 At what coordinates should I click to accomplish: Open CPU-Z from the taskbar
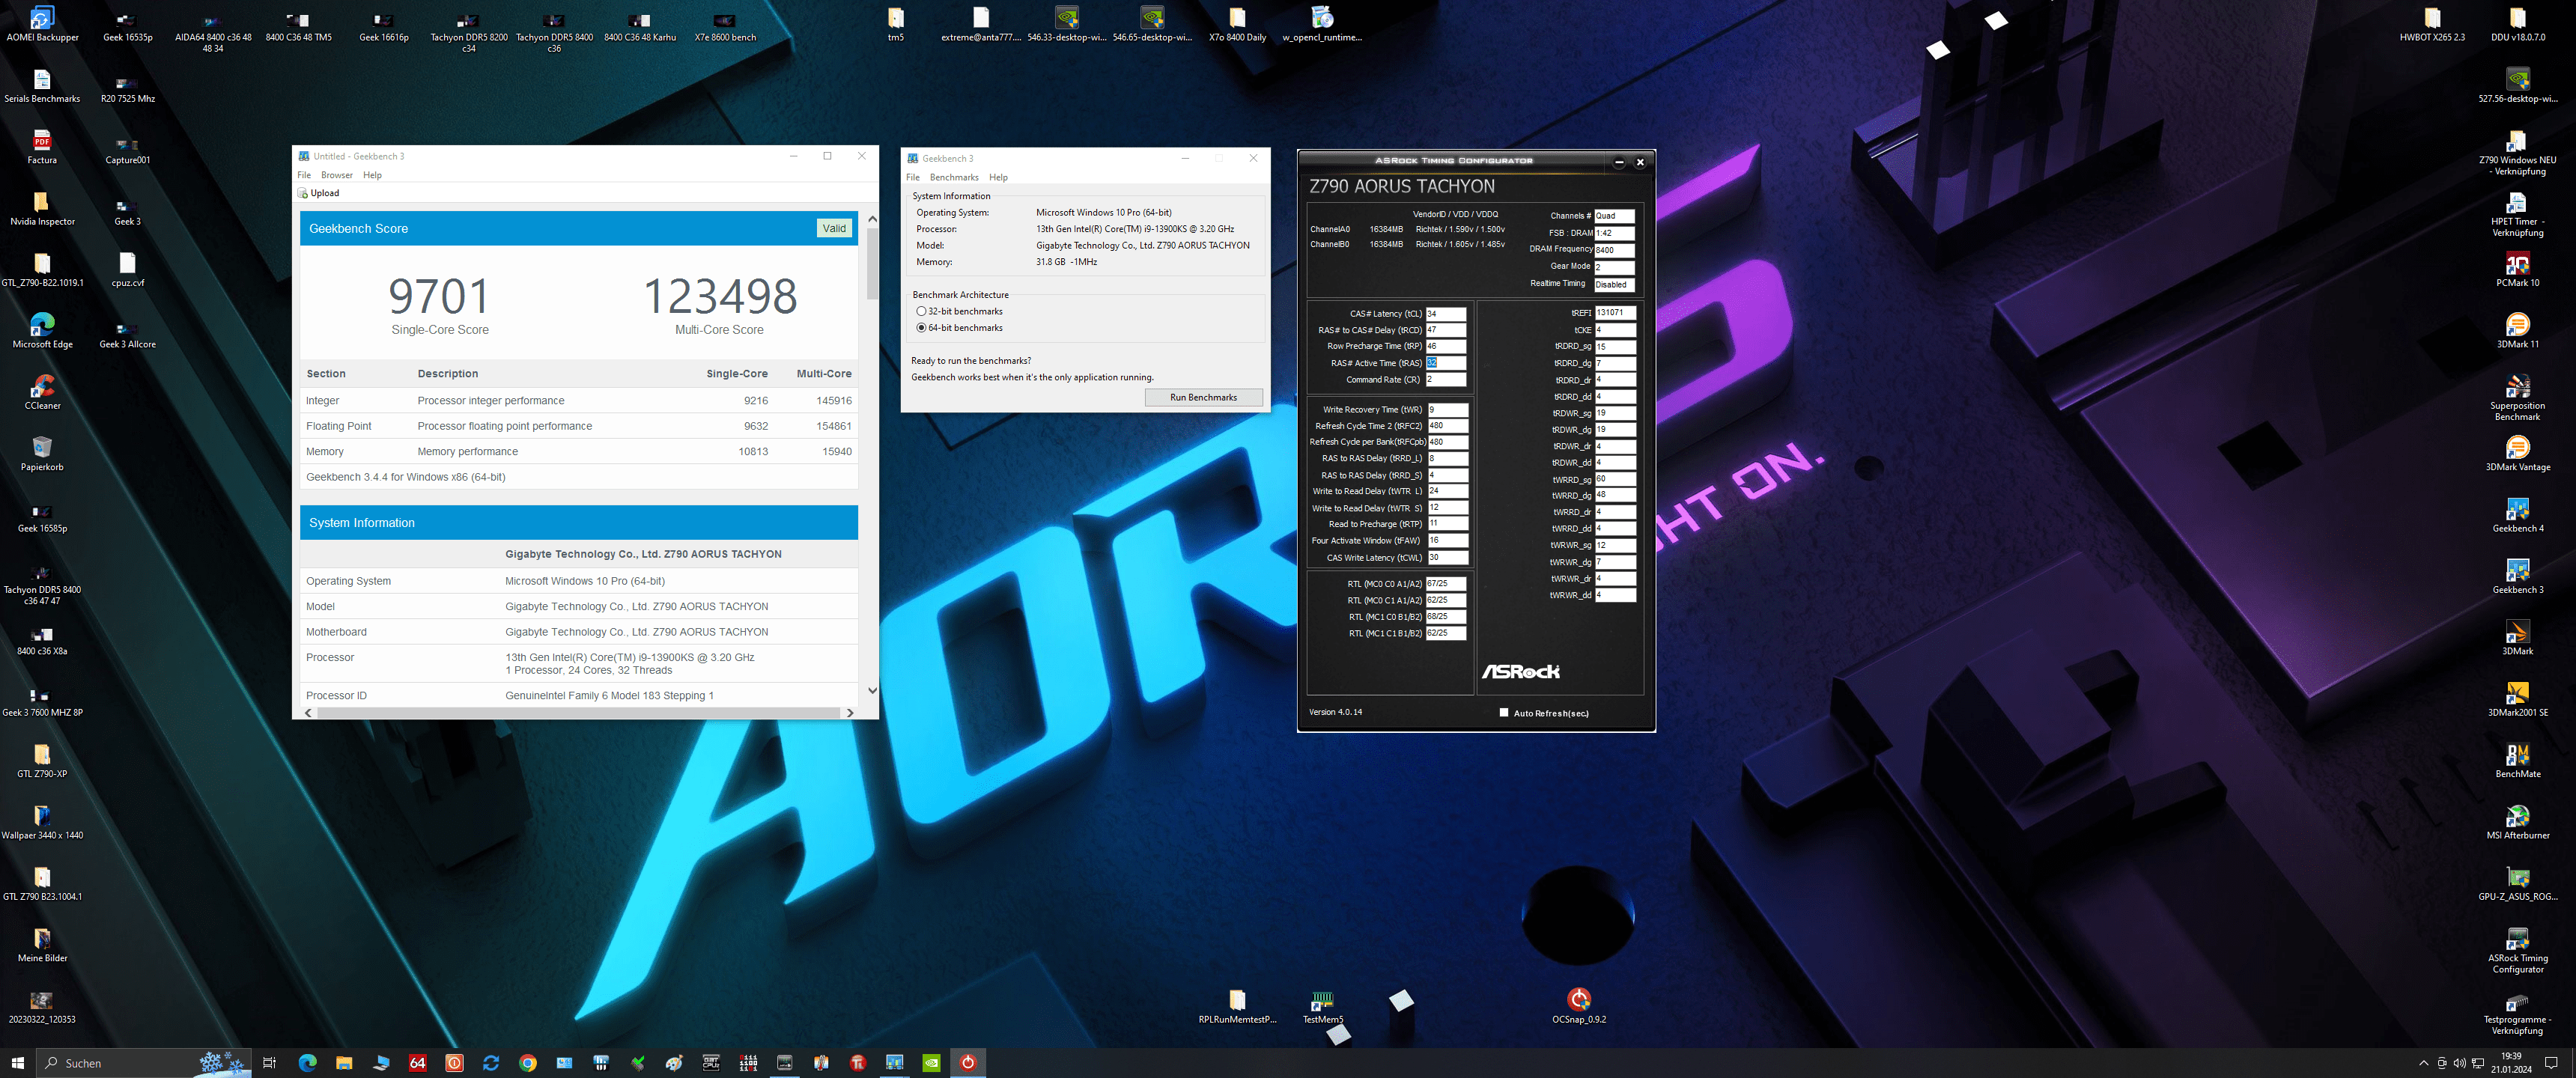pos(711,1063)
